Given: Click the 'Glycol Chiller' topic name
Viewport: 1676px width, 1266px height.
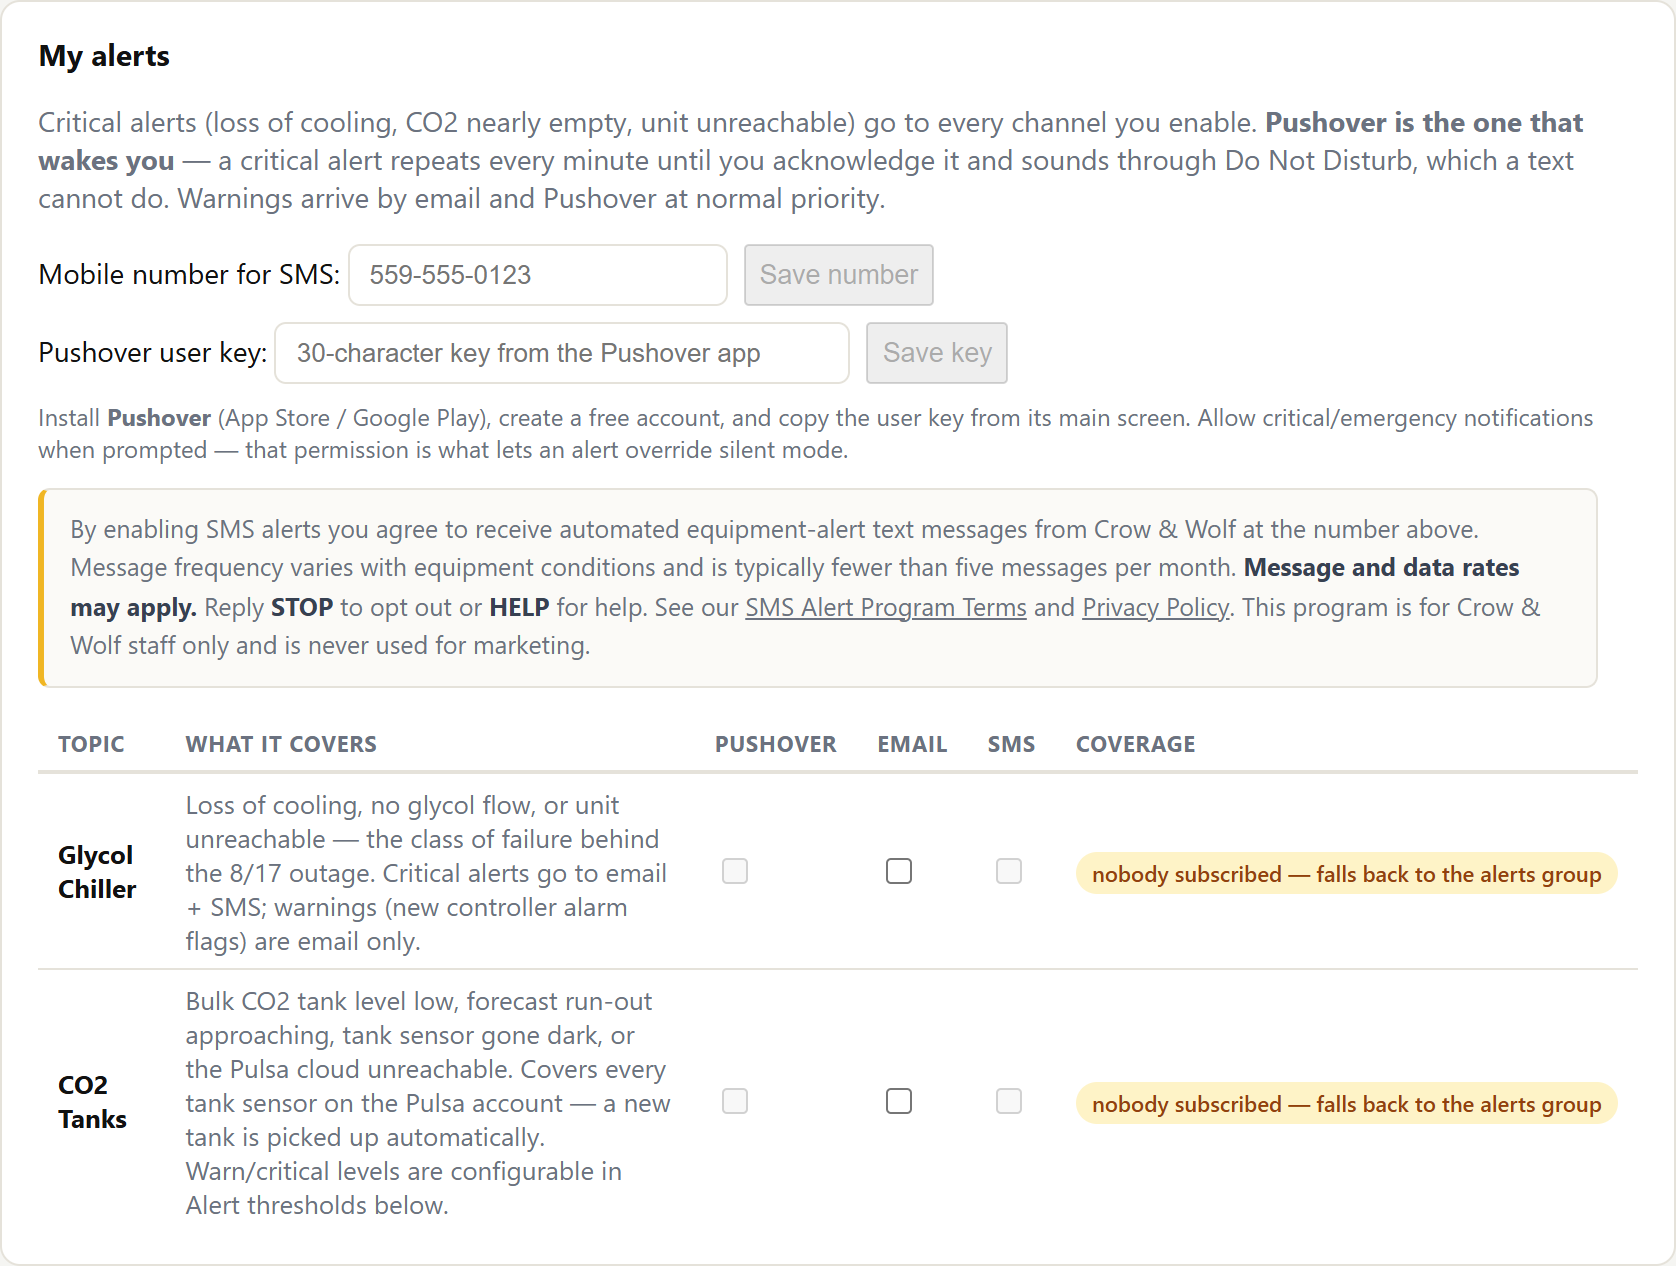Looking at the screenshot, I should click(97, 872).
